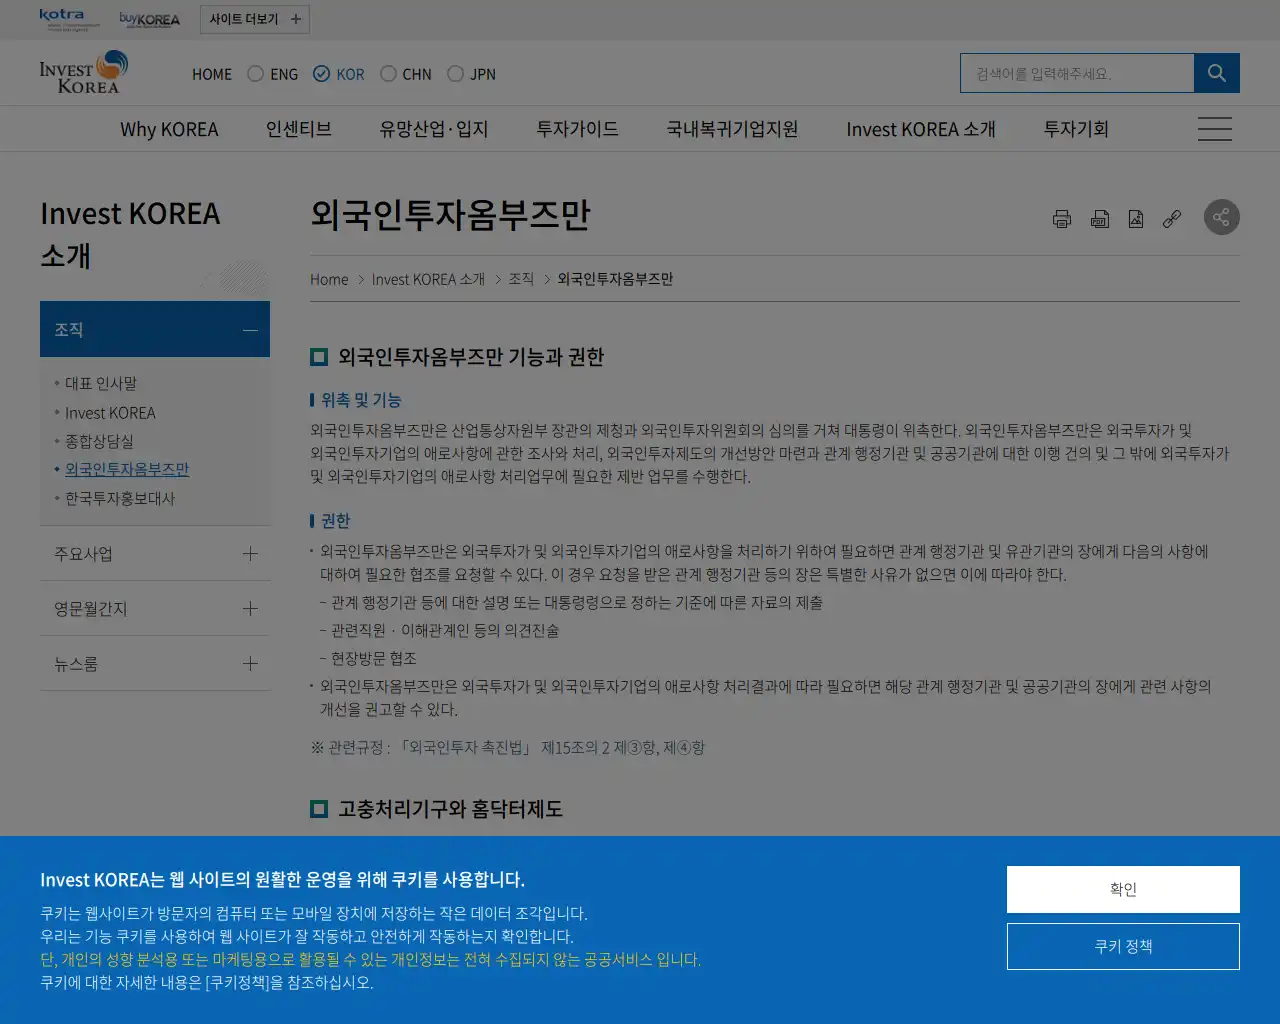Click the print icon
This screenshot has width=1280, height=1024.
pyautogui.click(x=1061, y=217)
